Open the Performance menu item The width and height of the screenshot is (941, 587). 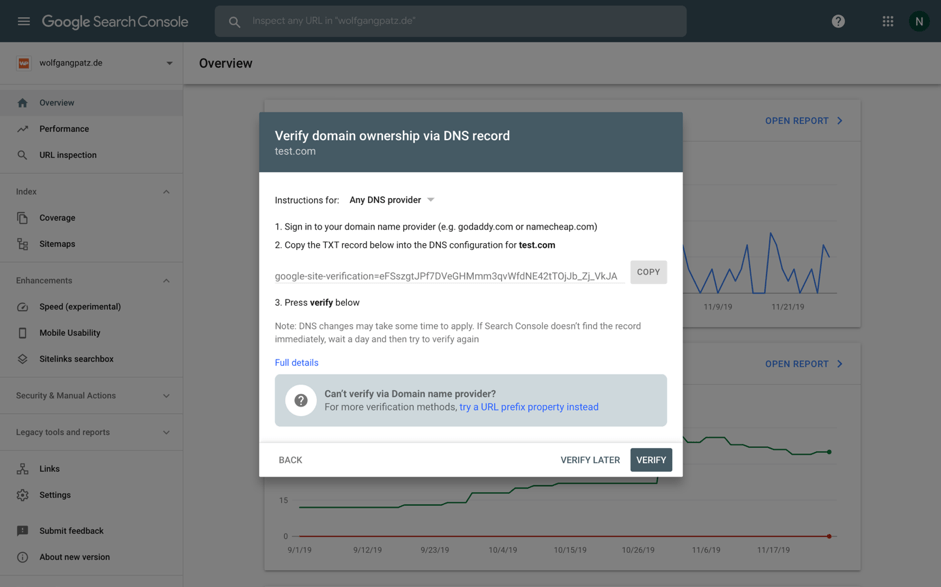[91, 129]
